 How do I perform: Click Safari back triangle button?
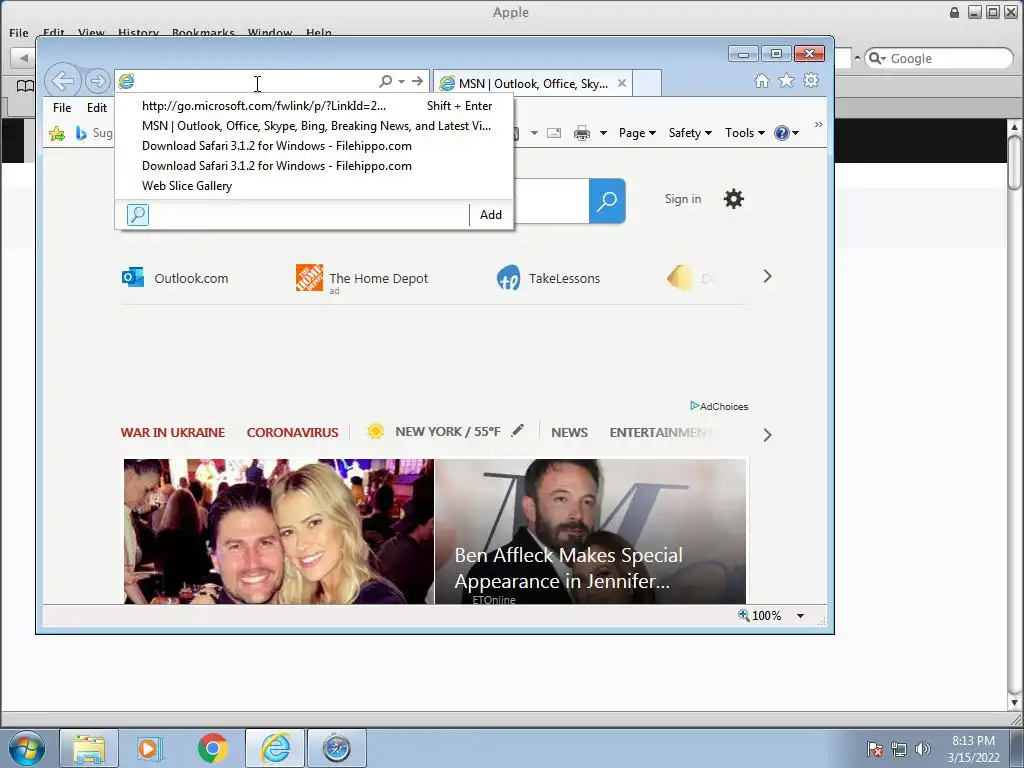pyautogui.click(x=24, y=58)
